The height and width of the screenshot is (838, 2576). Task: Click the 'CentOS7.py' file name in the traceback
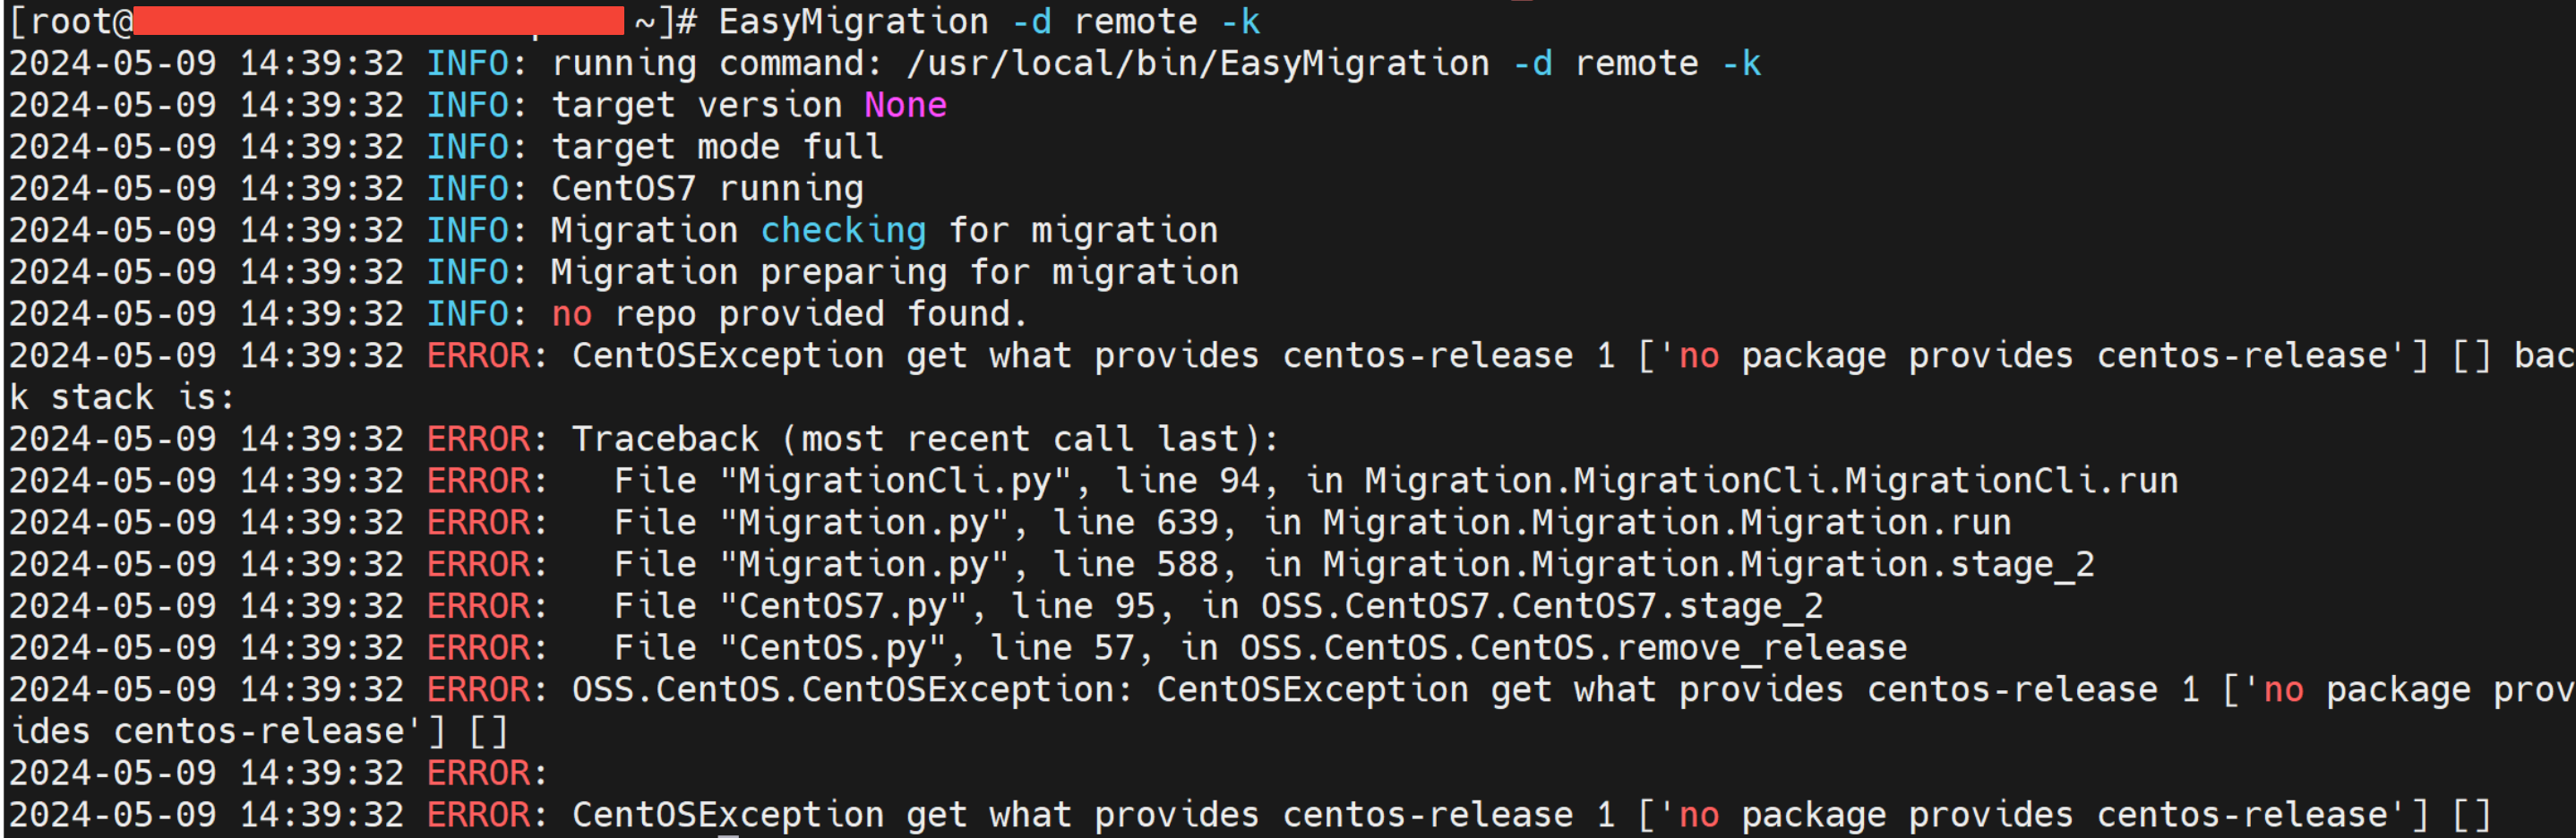coord(842,606)
